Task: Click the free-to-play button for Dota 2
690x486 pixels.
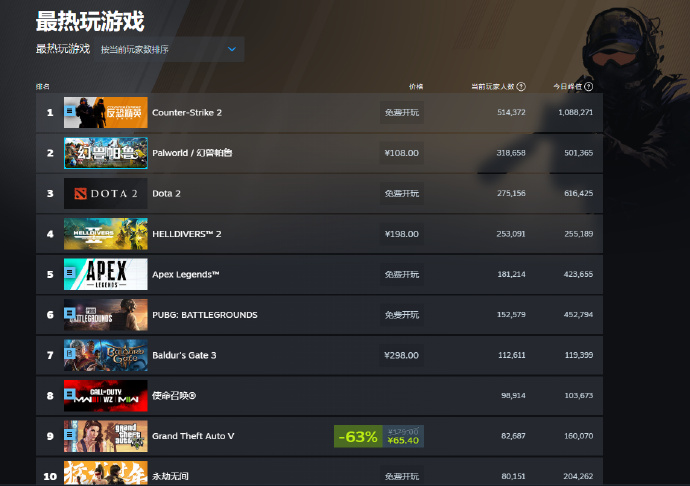Action: (x=402, y=193)
